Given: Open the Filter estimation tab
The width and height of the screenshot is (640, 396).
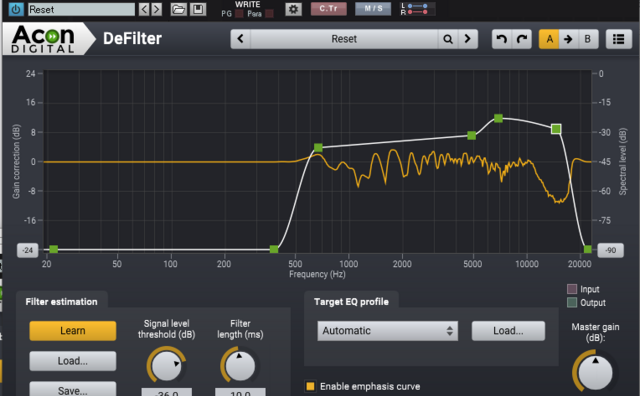Looking at the screenshot, I should 62,302.
